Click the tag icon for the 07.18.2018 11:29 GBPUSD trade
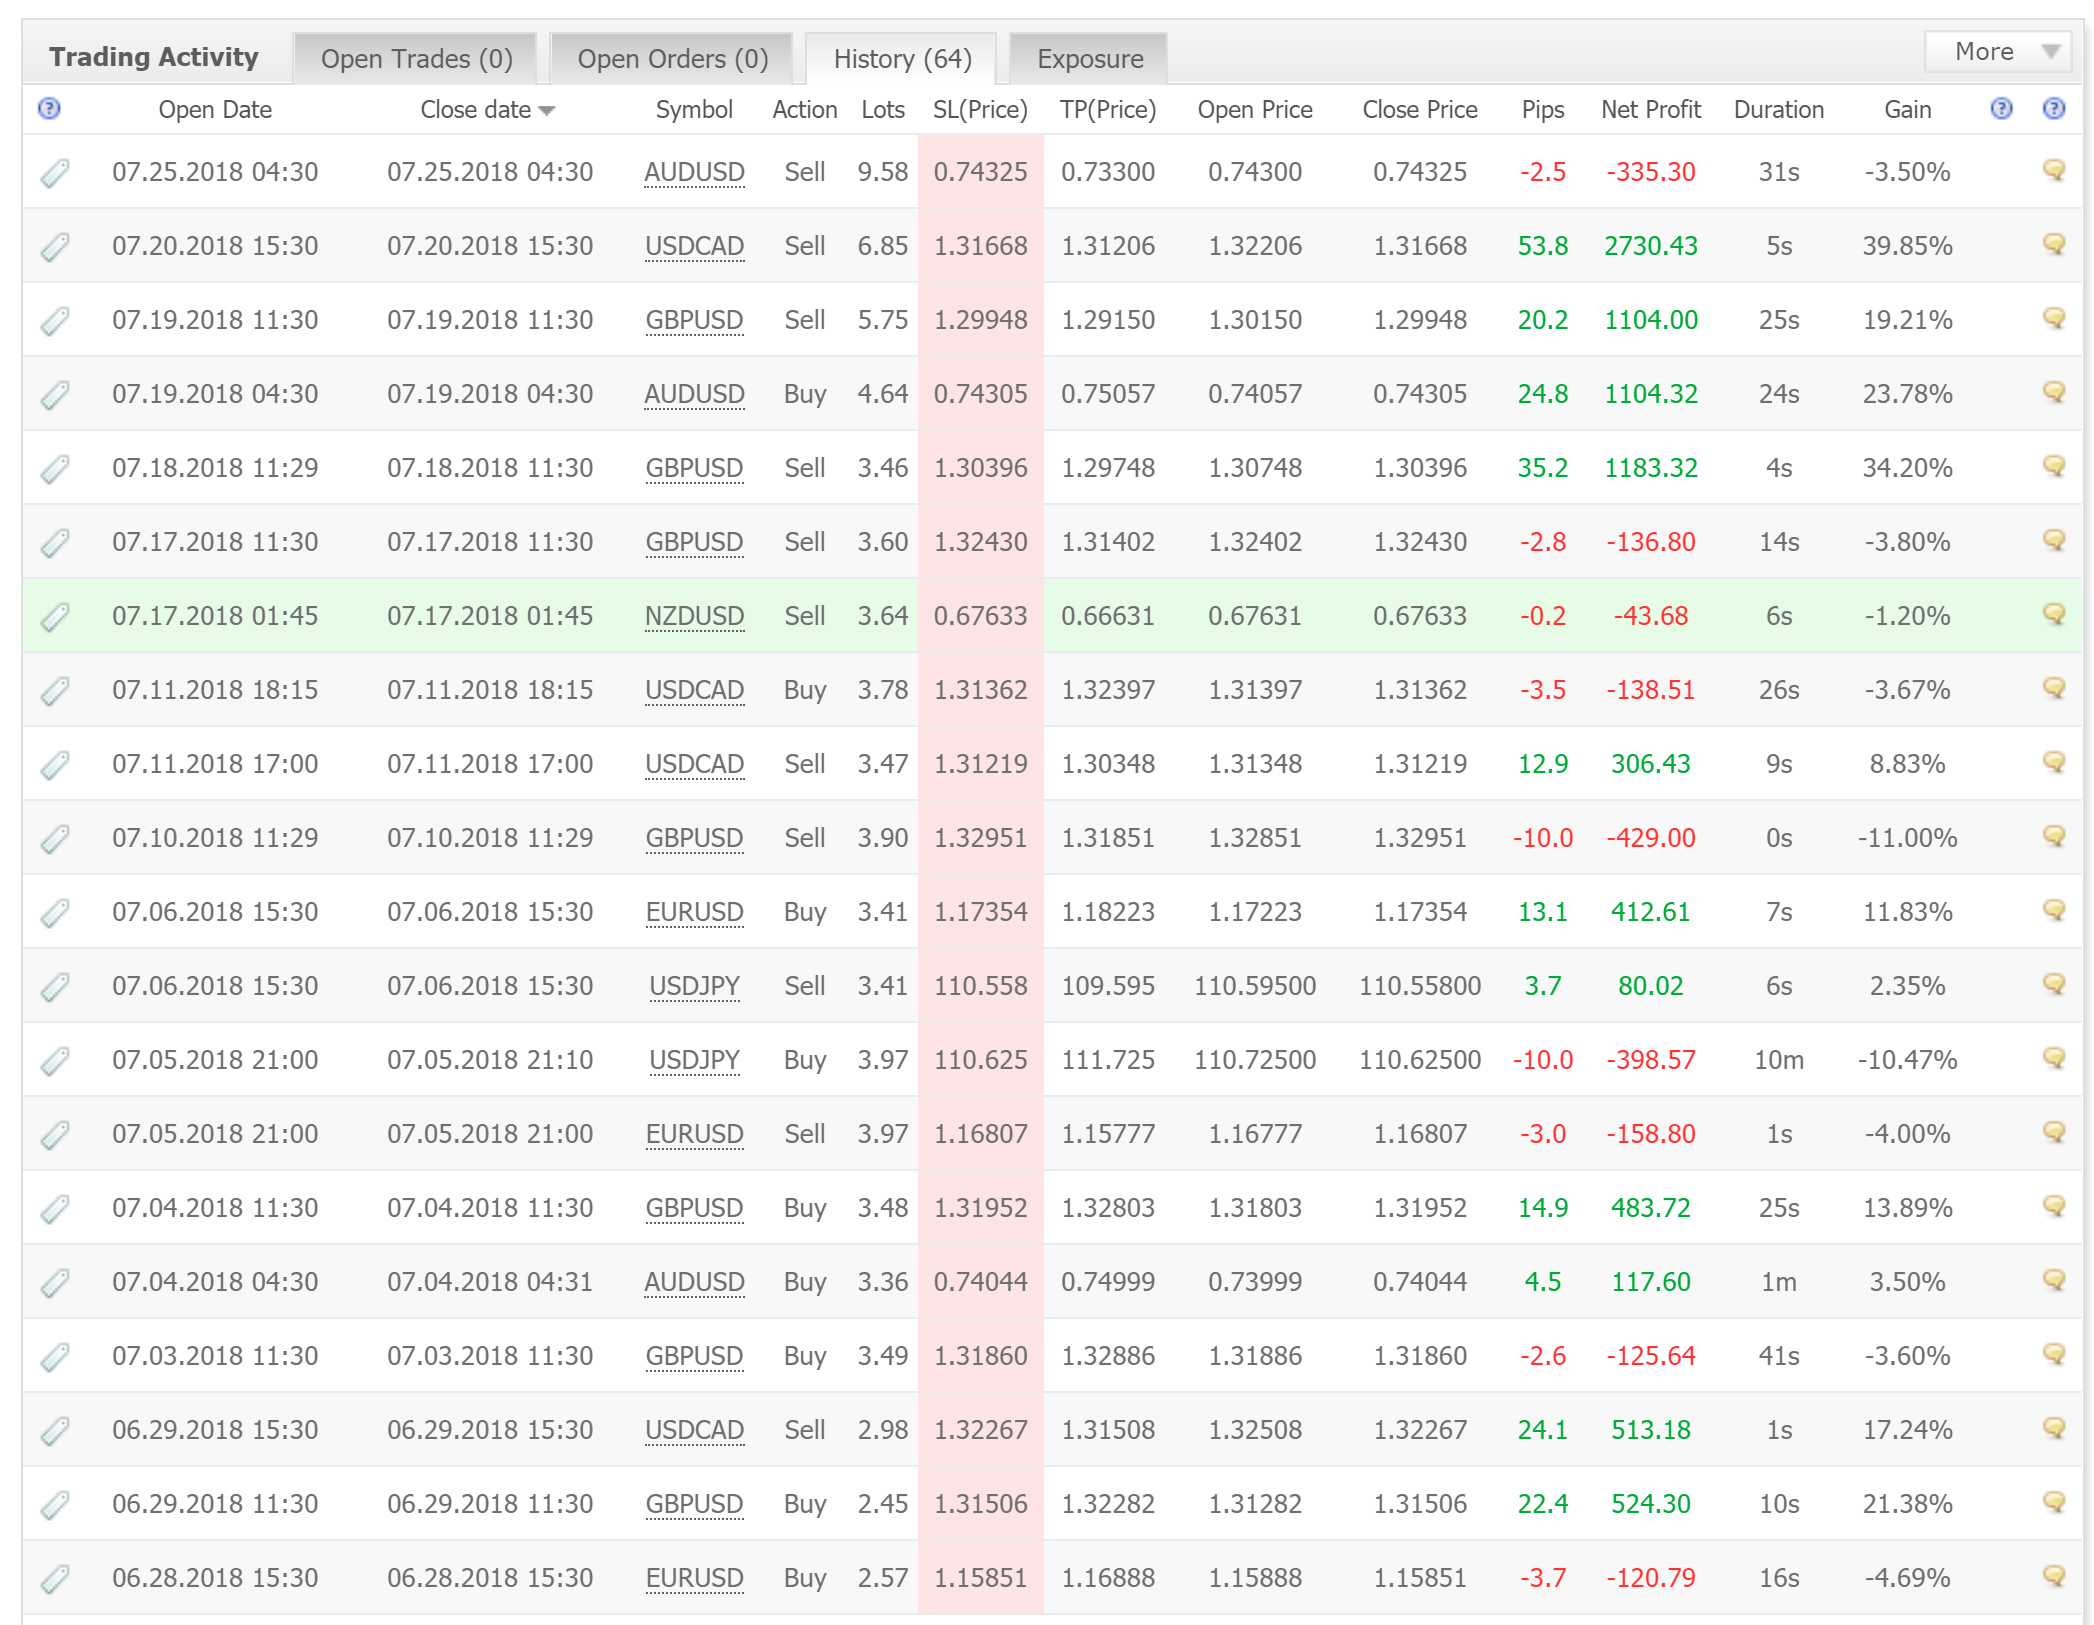Screen dimensions: 2094x1625 [55, 469]
